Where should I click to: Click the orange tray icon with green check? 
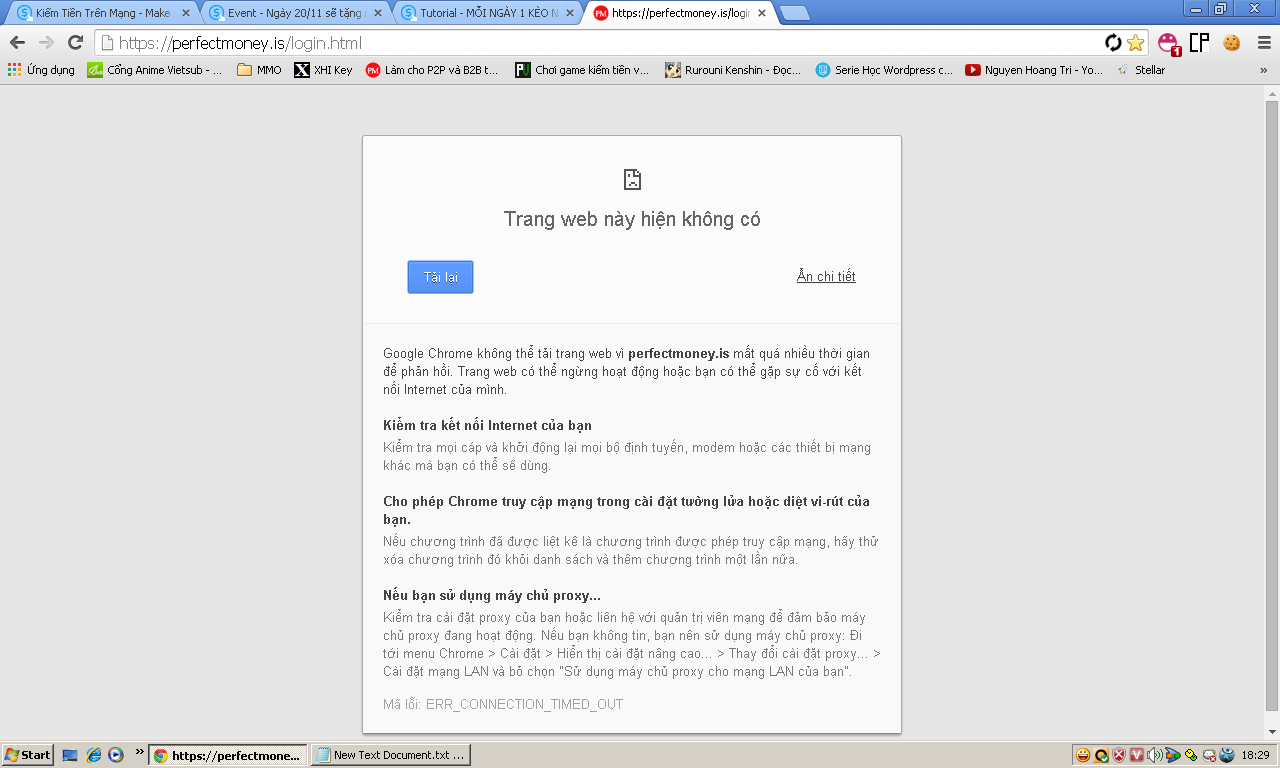click(1101, 755)
